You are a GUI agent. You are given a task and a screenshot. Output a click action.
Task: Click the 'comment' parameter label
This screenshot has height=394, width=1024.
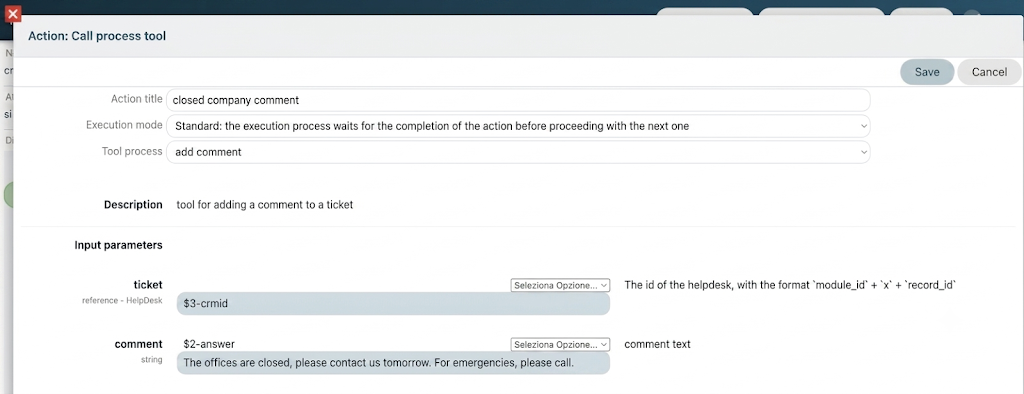138,344
